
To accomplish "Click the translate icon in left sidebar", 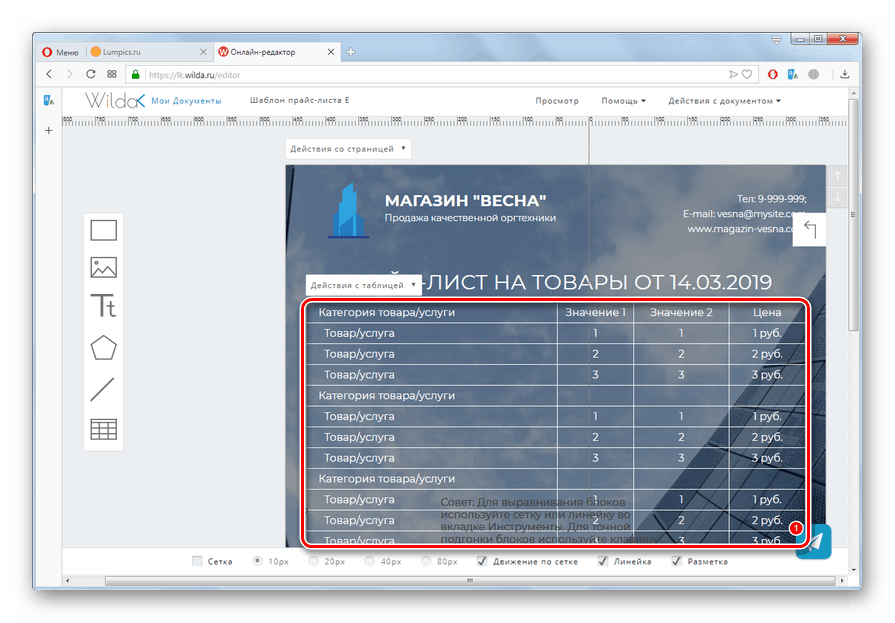I will pyautogui.click(x=49, y=101).
